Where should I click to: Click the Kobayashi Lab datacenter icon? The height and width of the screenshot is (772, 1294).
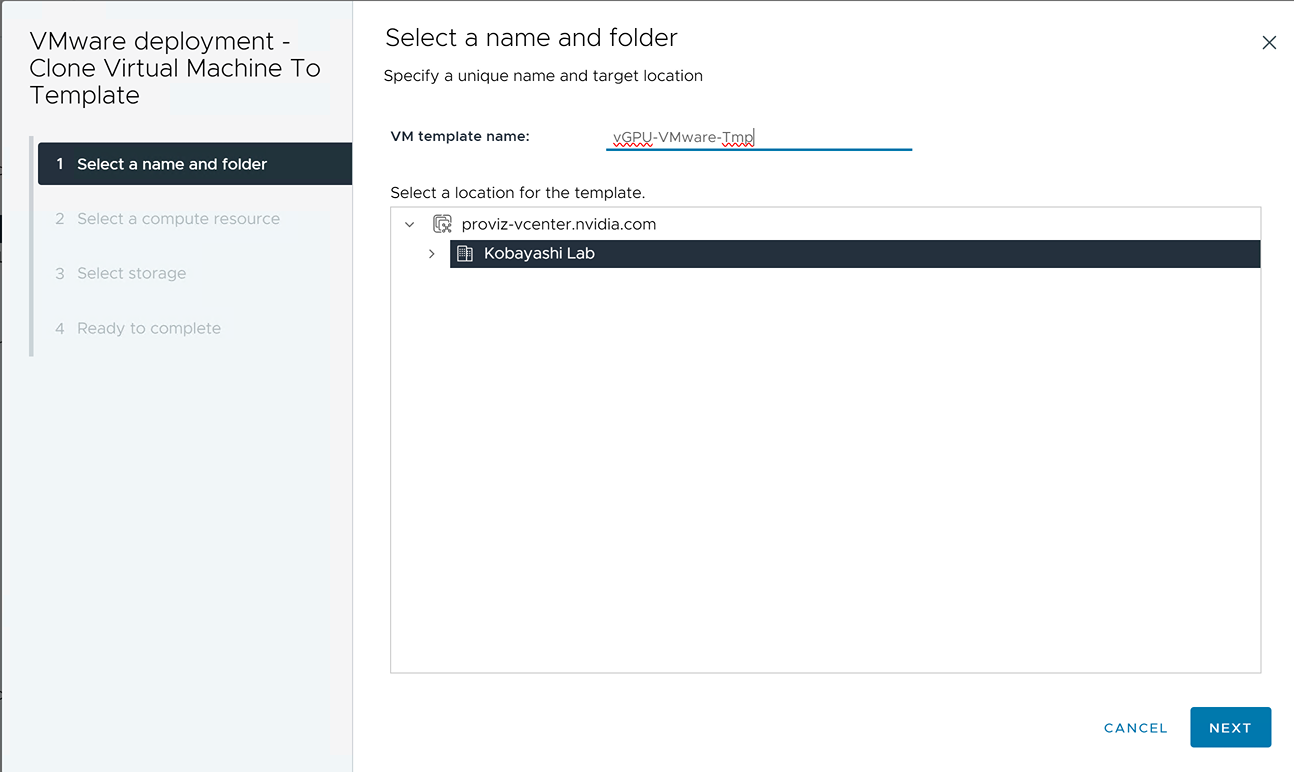pos(465,254)
